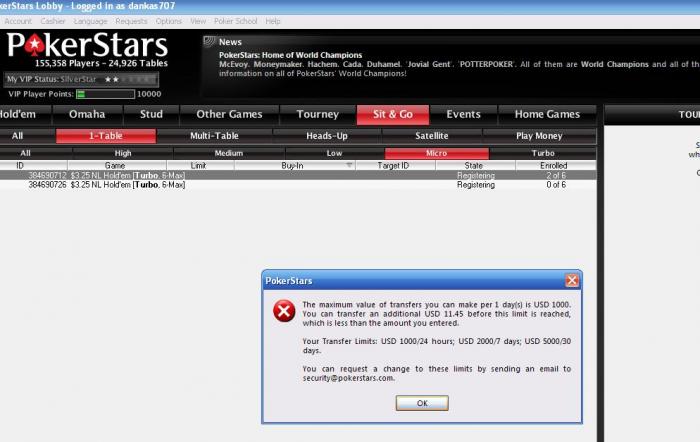700x442 pixels.
Task: Click My VIP Status SilverStar bar
Action: pyautogui.click(x=81, y=79)
